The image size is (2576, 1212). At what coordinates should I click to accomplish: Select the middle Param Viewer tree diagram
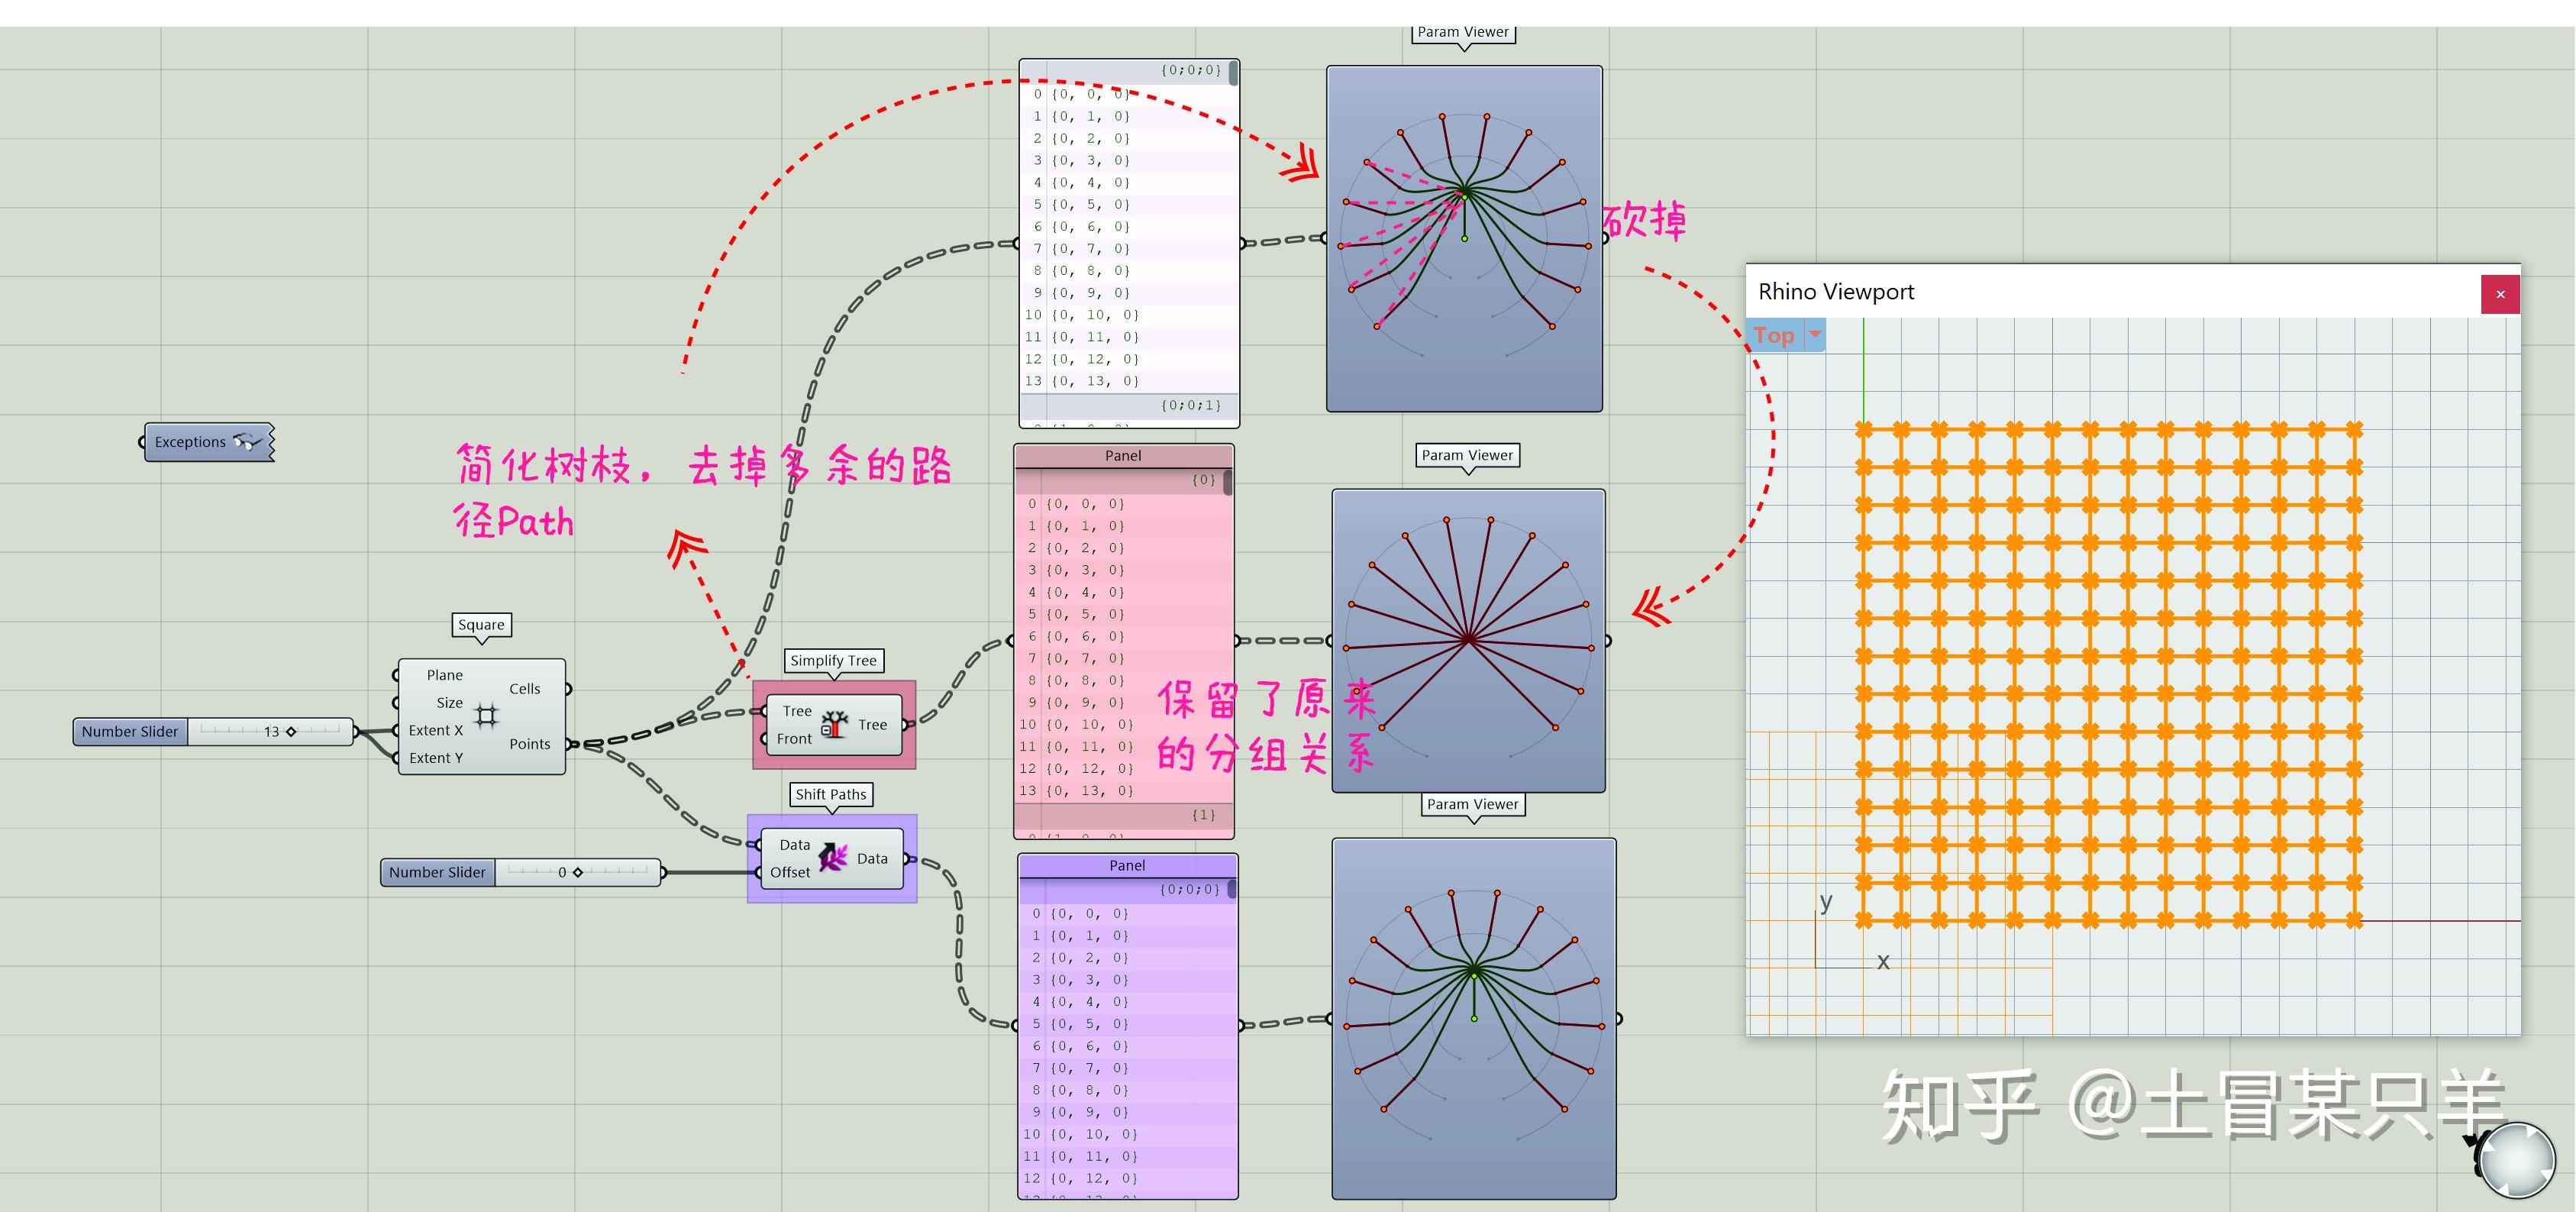point(1468,641)
